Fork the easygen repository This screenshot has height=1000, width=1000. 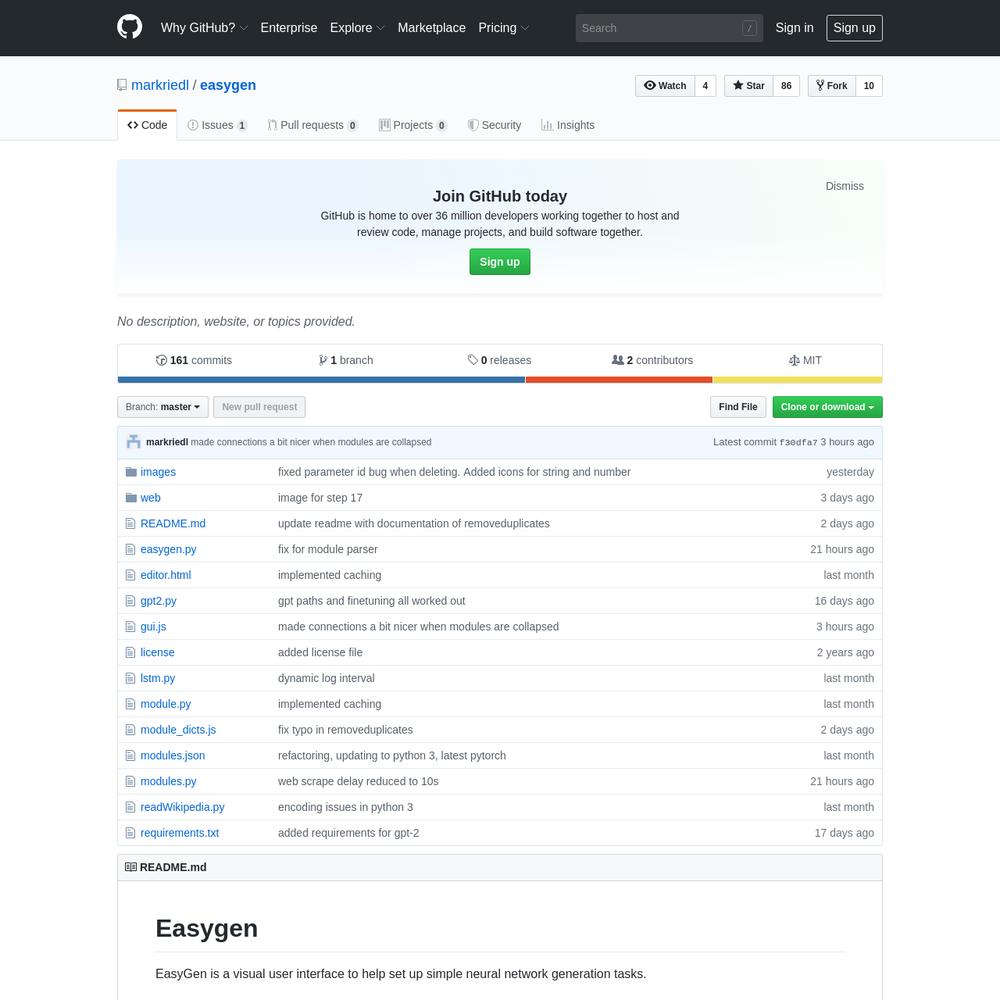(x=832, y=85)
